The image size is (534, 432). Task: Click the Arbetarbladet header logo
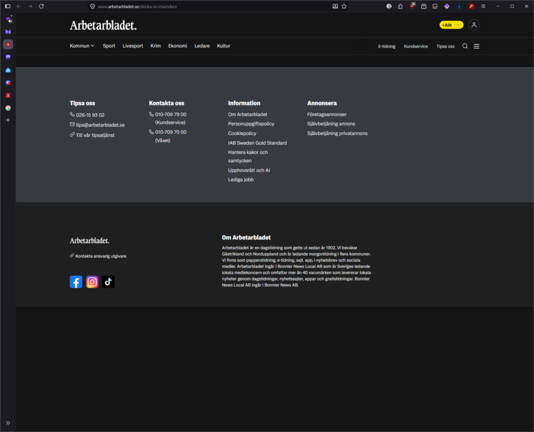point(103,25)
